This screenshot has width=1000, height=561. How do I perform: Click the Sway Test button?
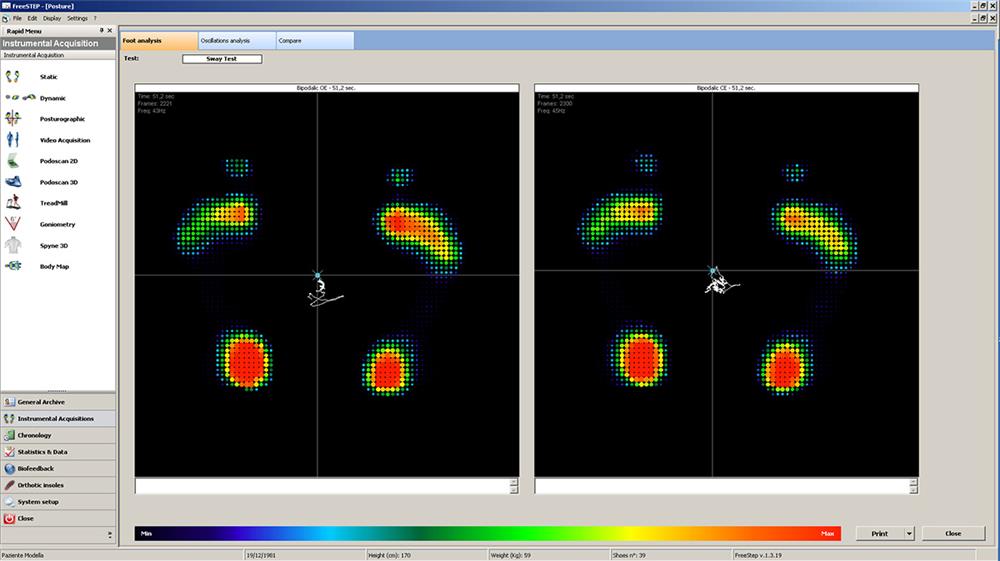coord(222,59)
